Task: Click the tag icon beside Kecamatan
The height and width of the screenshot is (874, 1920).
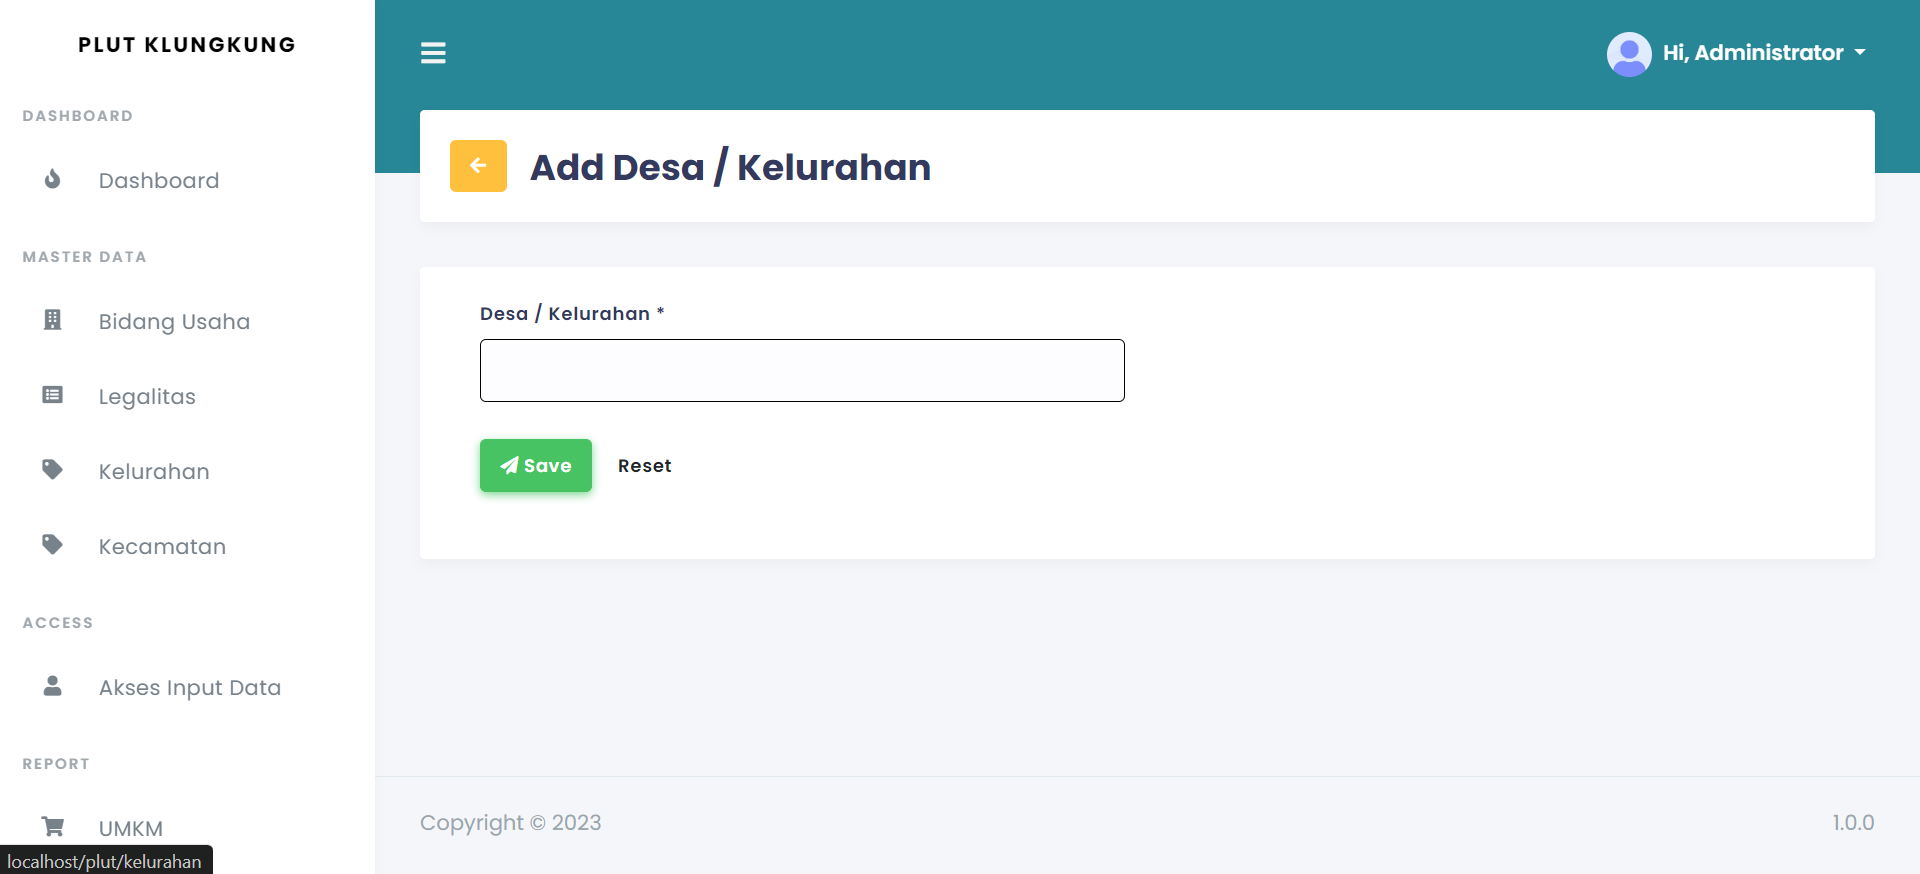Action: (x=53, y=545)
